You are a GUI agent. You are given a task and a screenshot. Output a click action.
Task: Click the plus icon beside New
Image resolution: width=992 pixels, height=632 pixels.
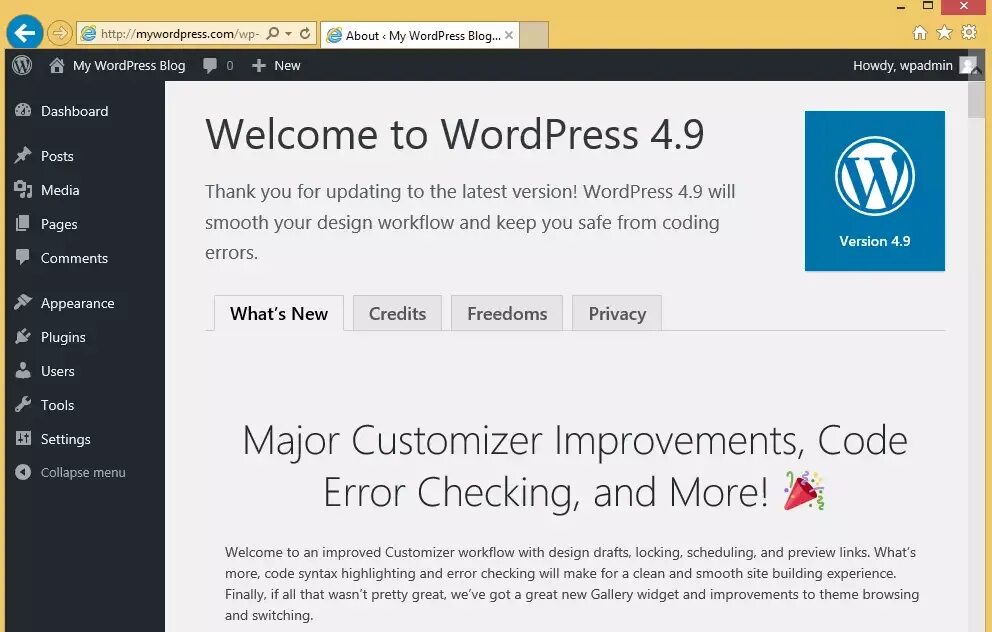click(259, 65)
